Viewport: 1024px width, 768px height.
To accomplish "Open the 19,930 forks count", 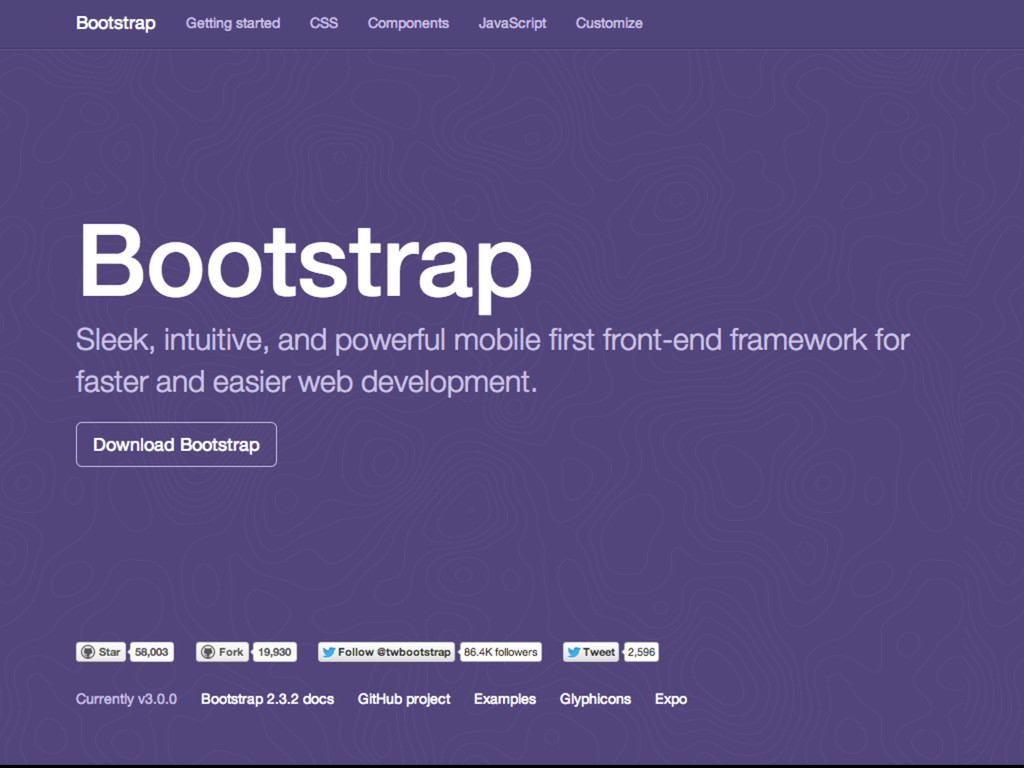I will pos(274,652).
